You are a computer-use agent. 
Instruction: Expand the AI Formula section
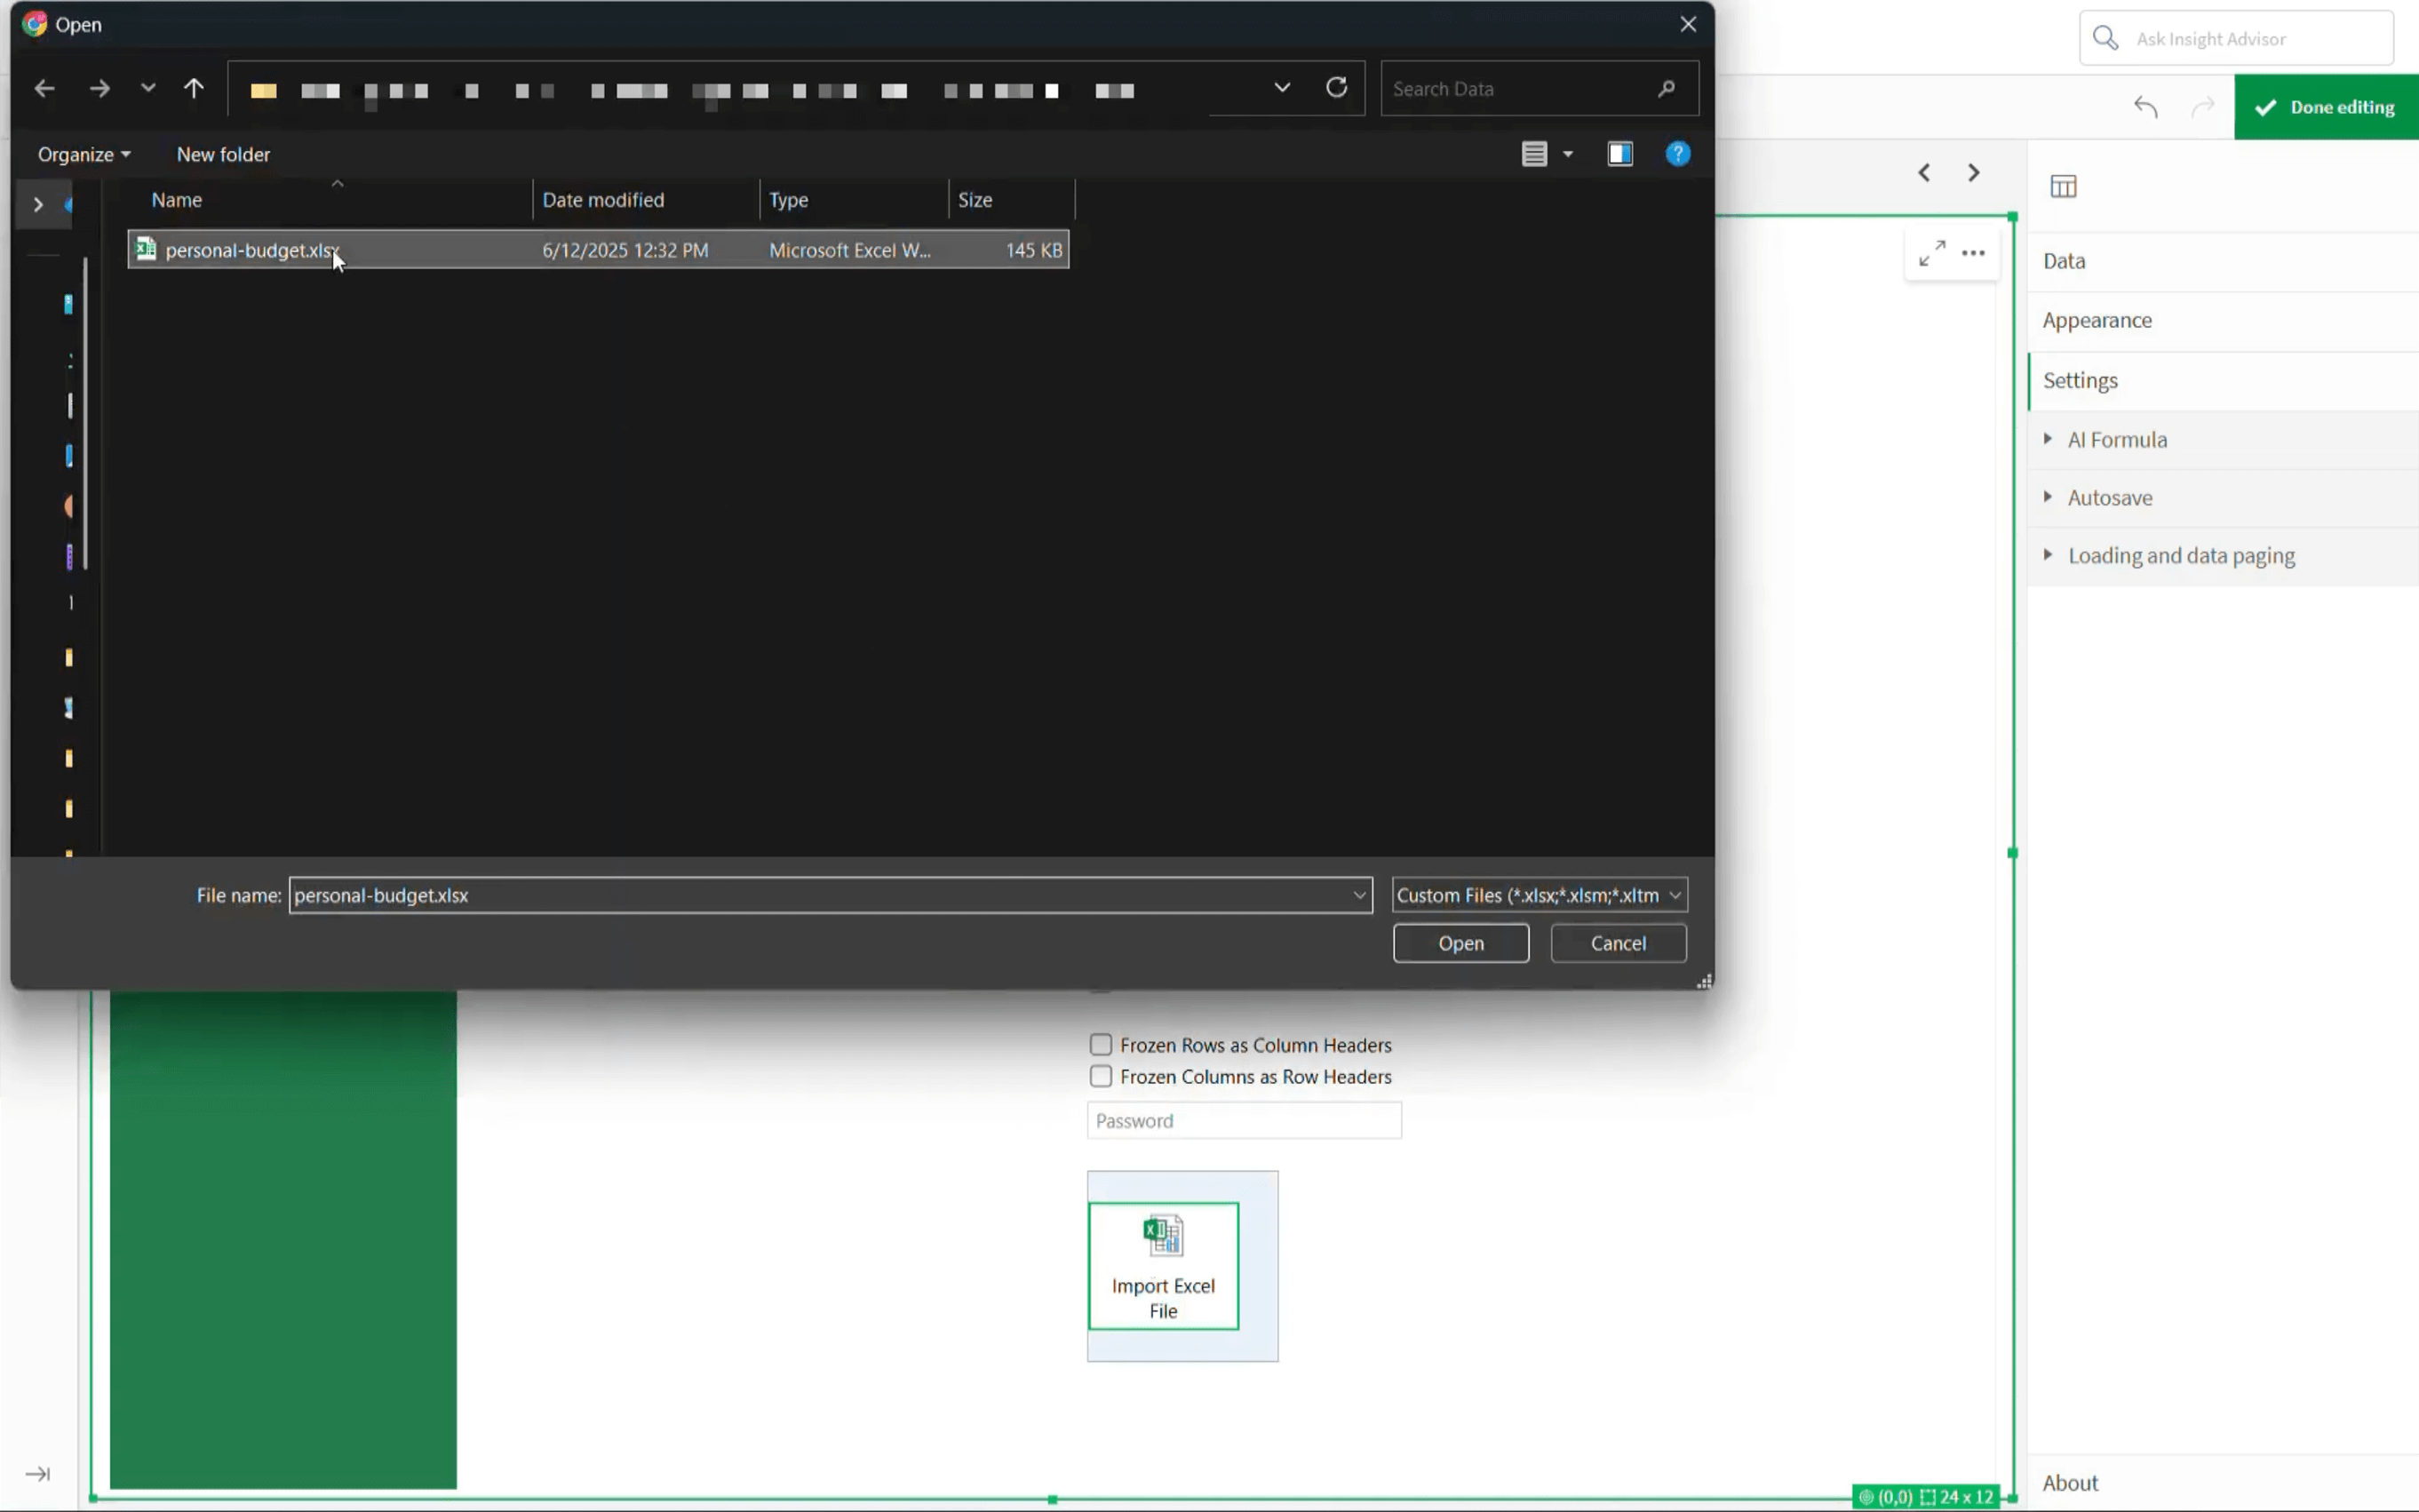(x=2116, y=440)
